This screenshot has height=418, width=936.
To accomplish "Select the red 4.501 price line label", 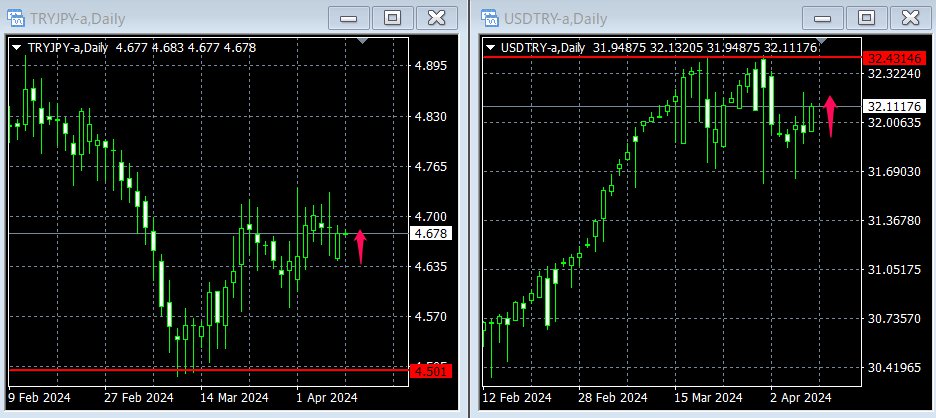I will [430, 371].
